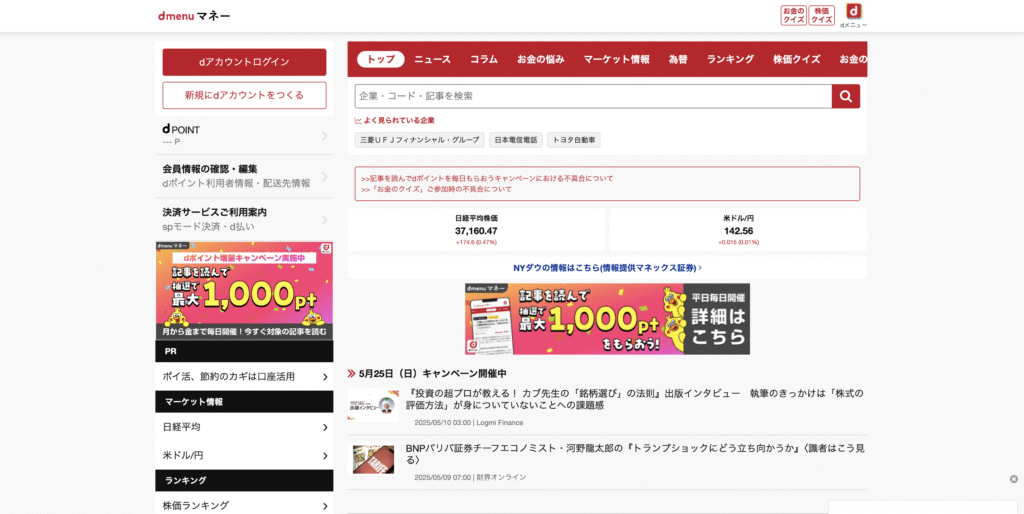
Task: Click 新規にdアカウントをつくる button
Action: (x=244, y=95)
